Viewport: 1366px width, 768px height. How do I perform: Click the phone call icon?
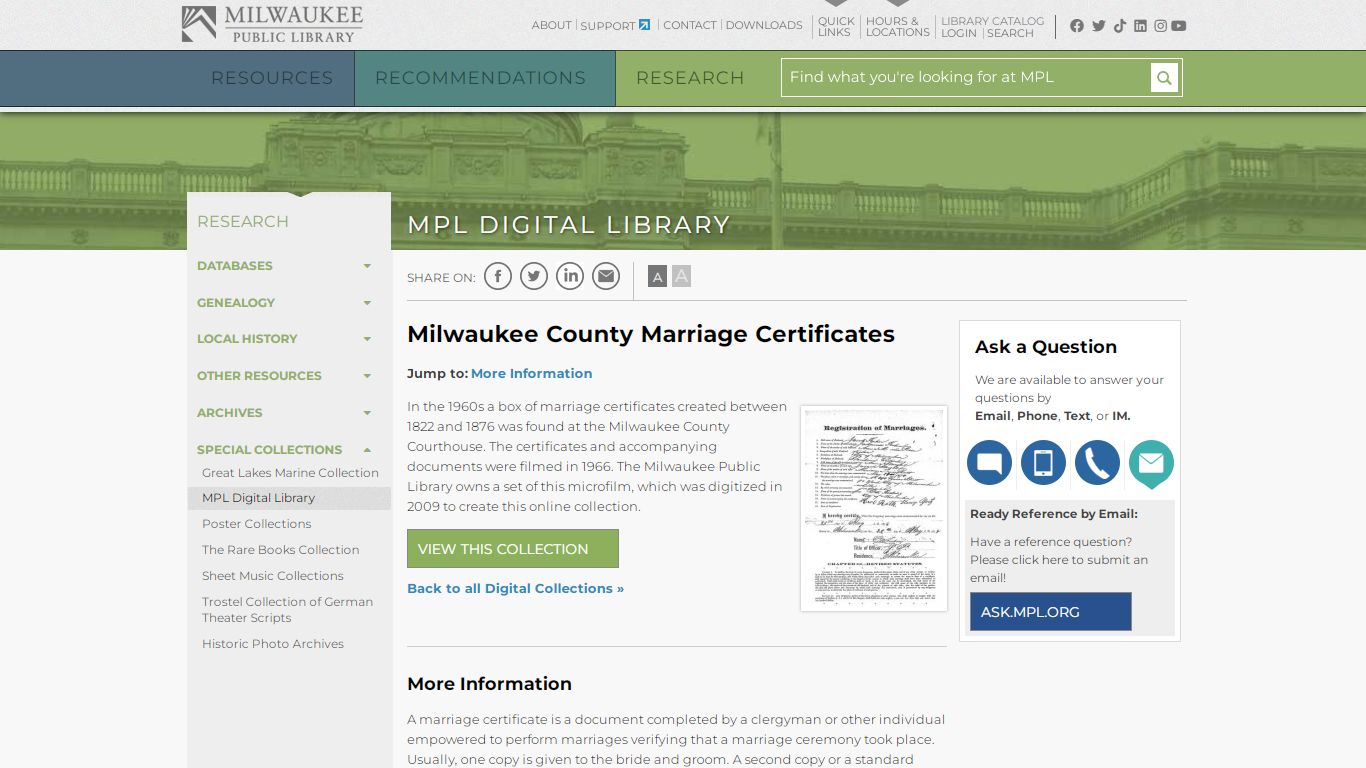[x=1097, y=463]
